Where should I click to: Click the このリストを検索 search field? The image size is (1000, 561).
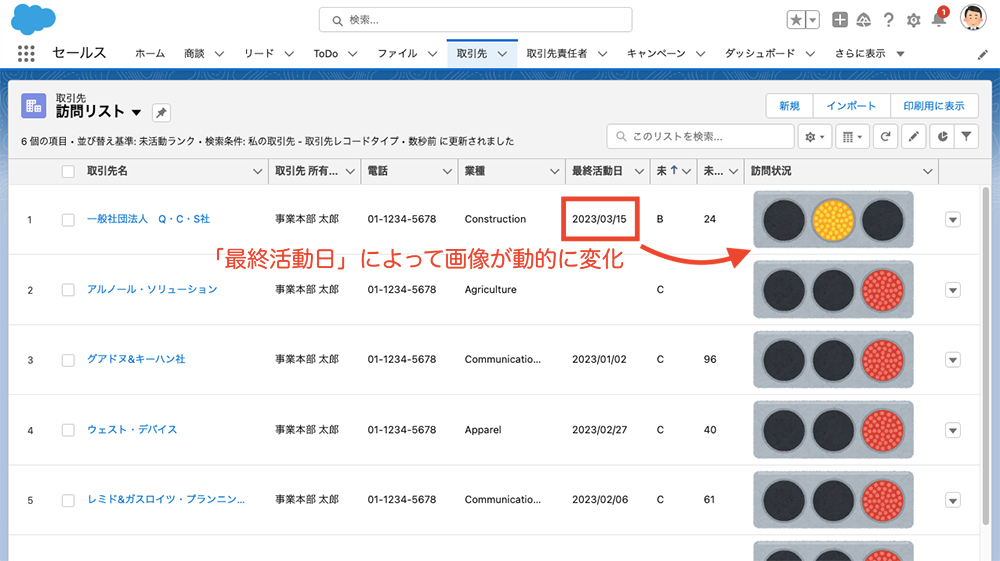700,136
